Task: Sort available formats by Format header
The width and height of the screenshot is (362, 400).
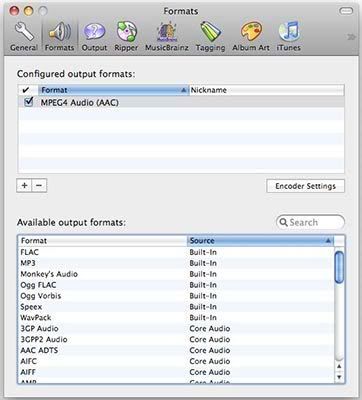Action: (103, 241)
